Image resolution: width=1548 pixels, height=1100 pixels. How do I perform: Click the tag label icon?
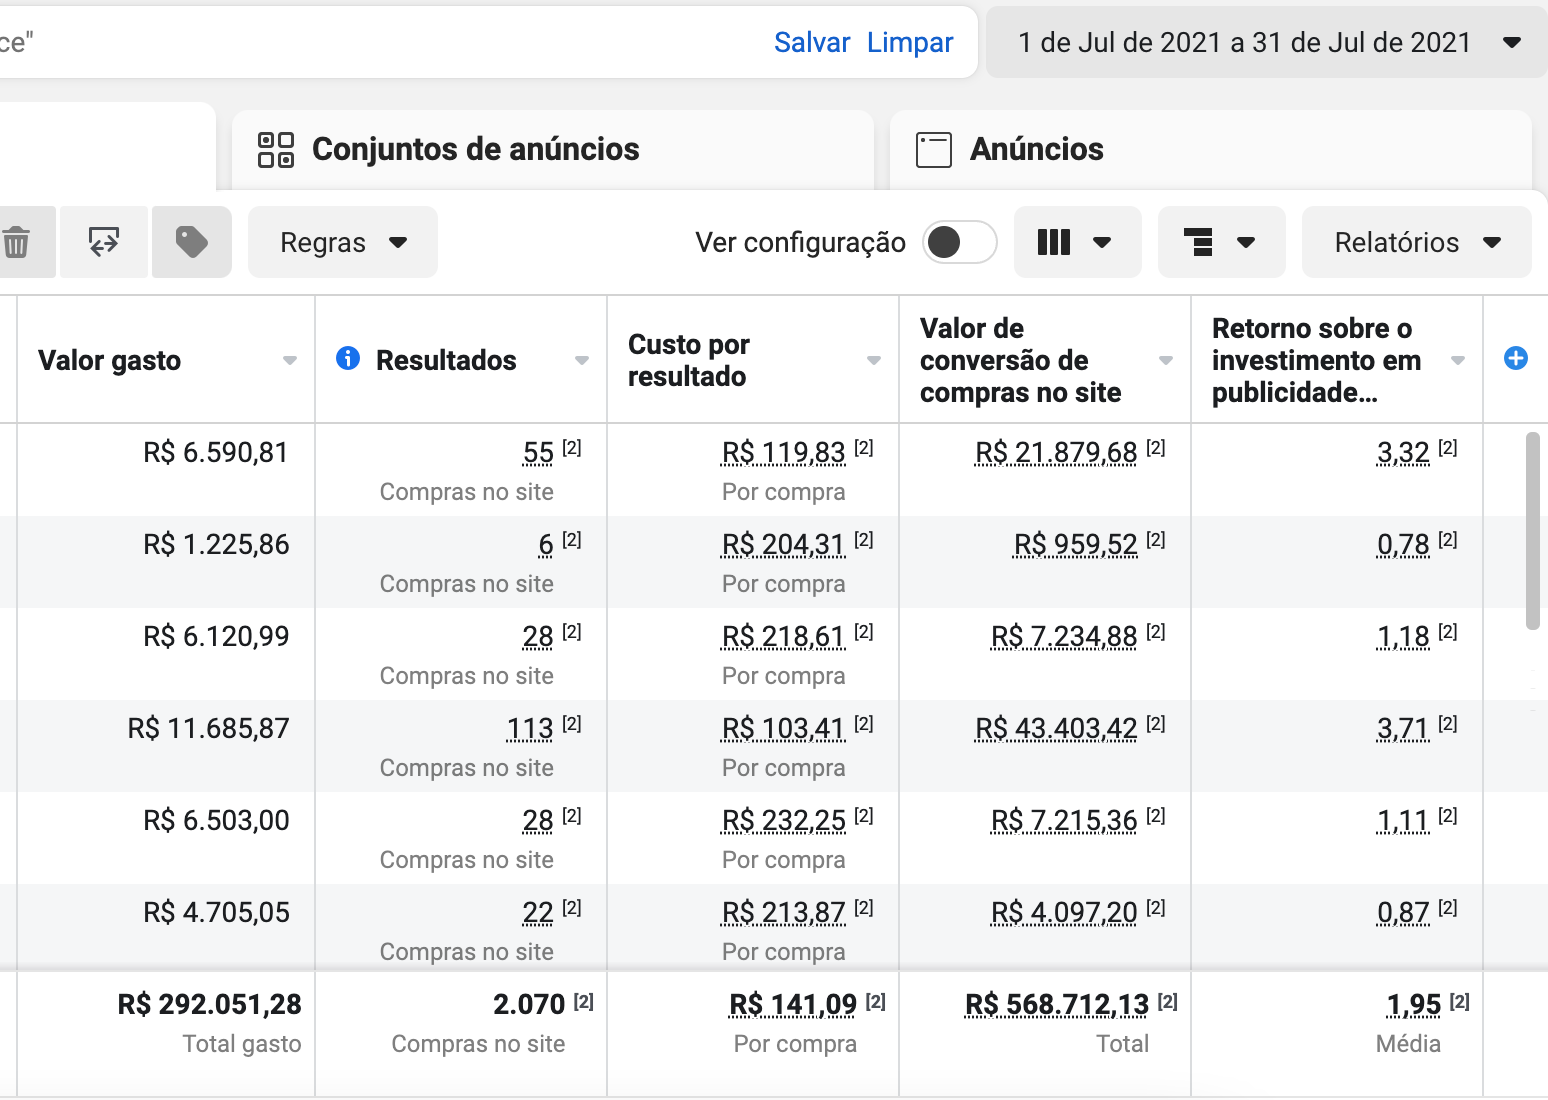click(192, 242)
